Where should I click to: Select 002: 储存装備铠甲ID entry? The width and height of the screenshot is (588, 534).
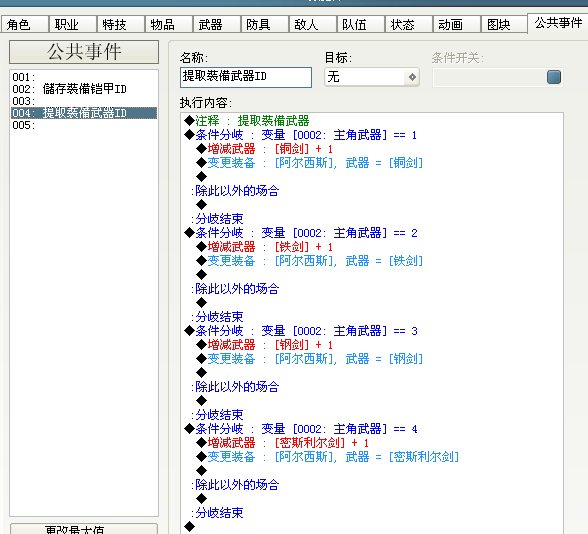tap(84, 89)
